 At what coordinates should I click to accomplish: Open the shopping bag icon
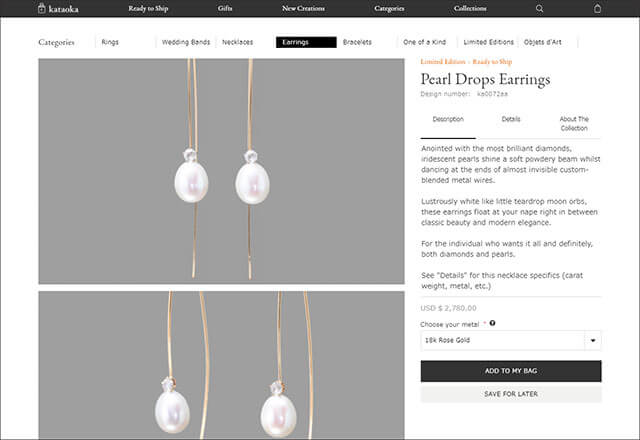(x=598, y=9)
